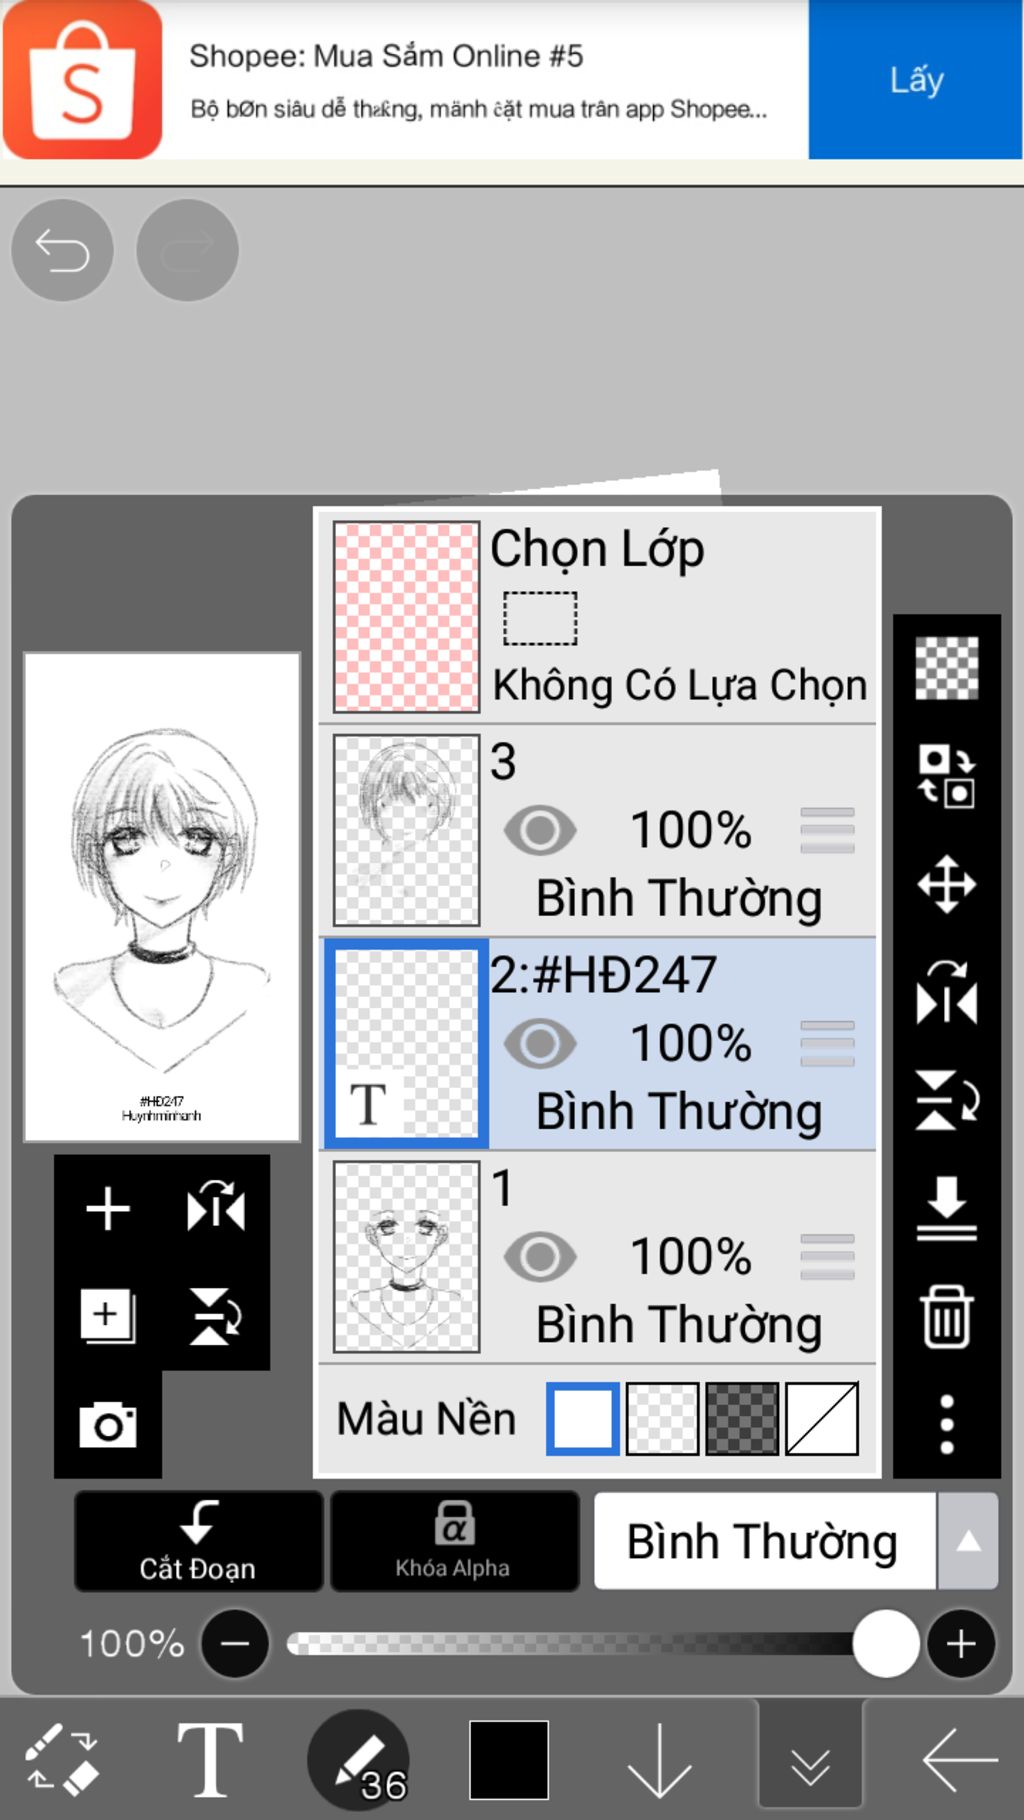Screen dimensions: 1024x1820
Task: Hide layer 3 using its eye icon
Action: pyautogui.click(x=540, y=830)
